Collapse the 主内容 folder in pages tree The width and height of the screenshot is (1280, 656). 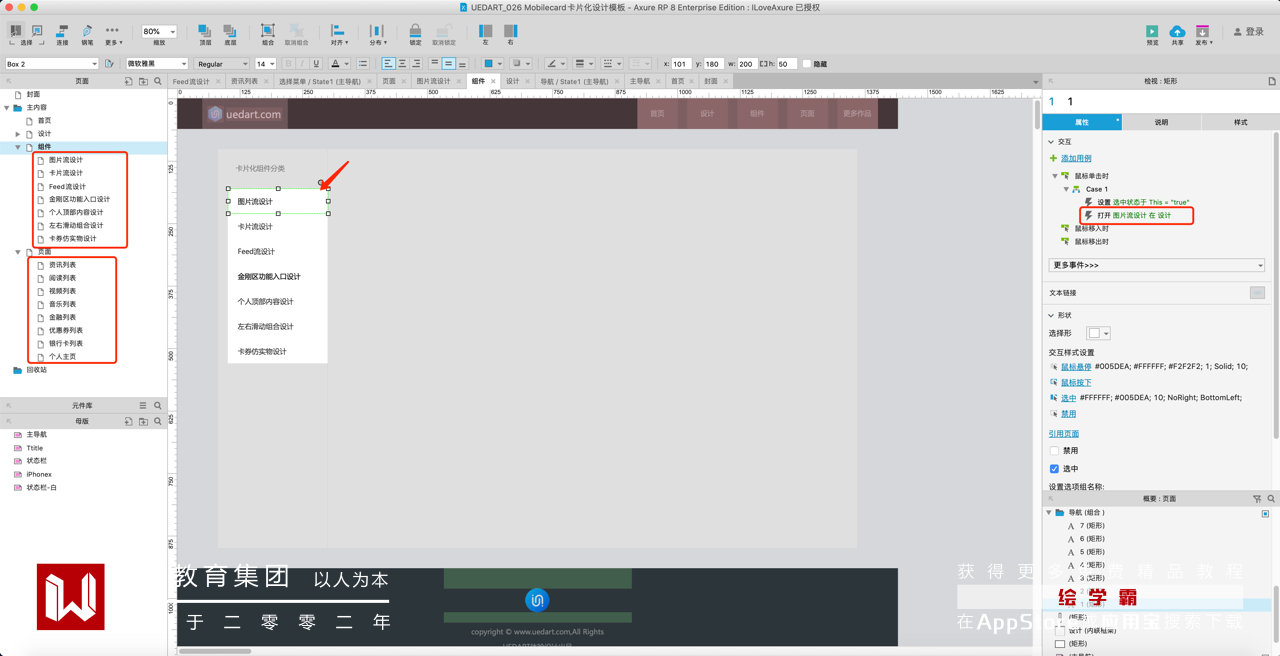click(x=7, y=108)
